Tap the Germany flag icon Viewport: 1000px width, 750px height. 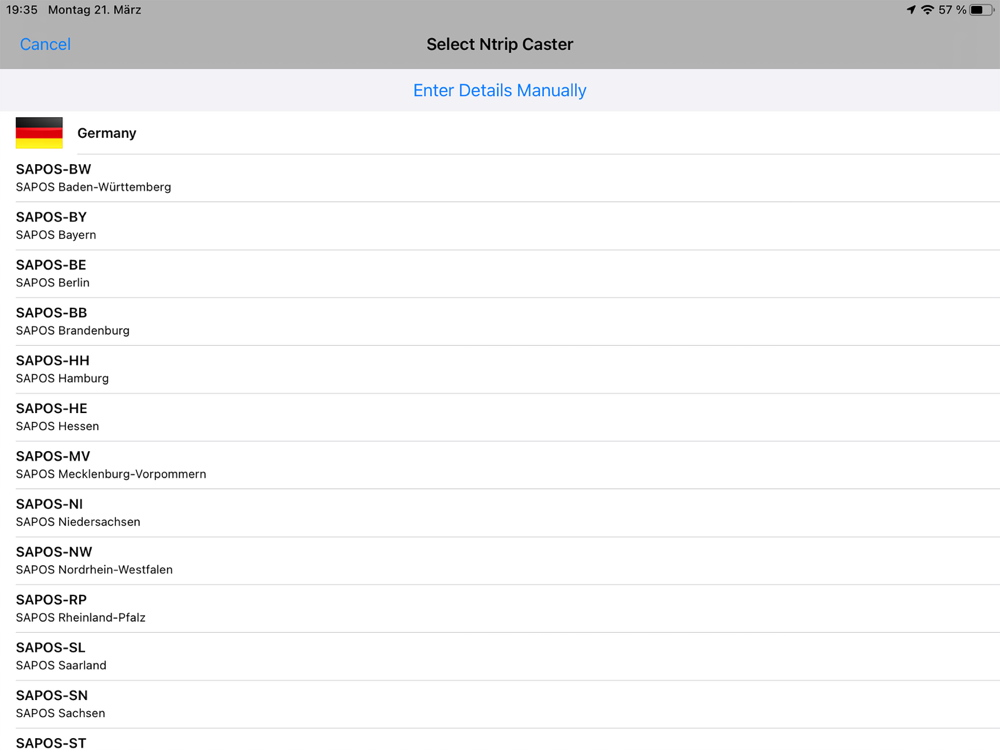click(39, 133)
